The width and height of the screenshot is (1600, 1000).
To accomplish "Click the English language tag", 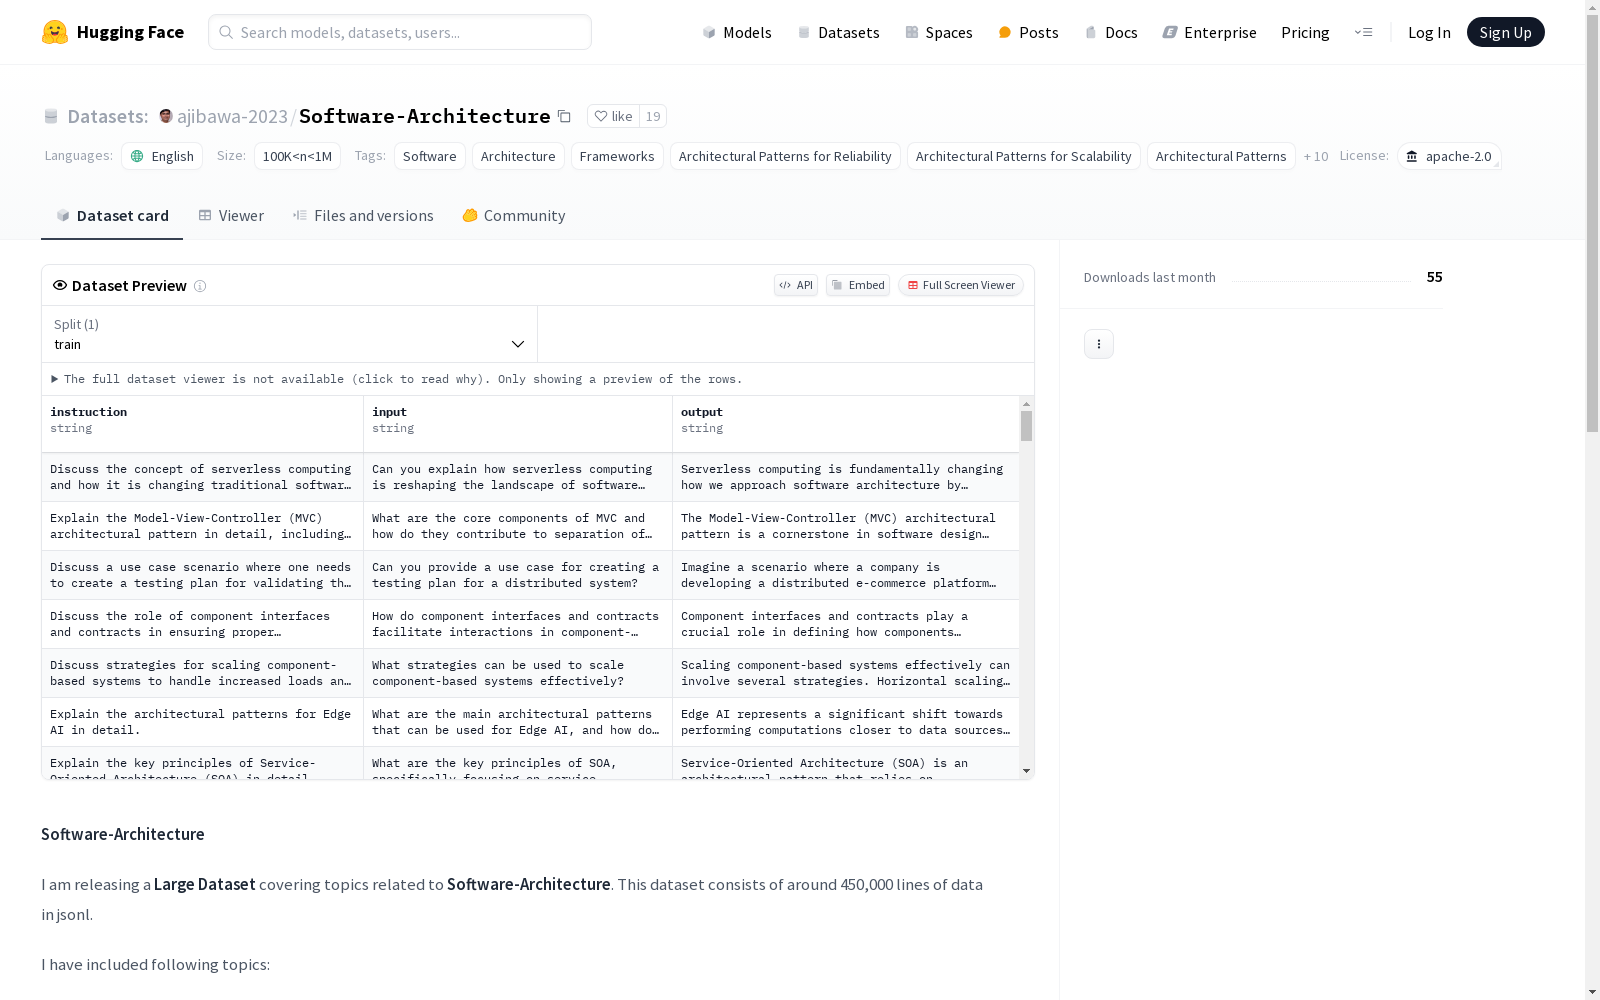I will point(162,156).
